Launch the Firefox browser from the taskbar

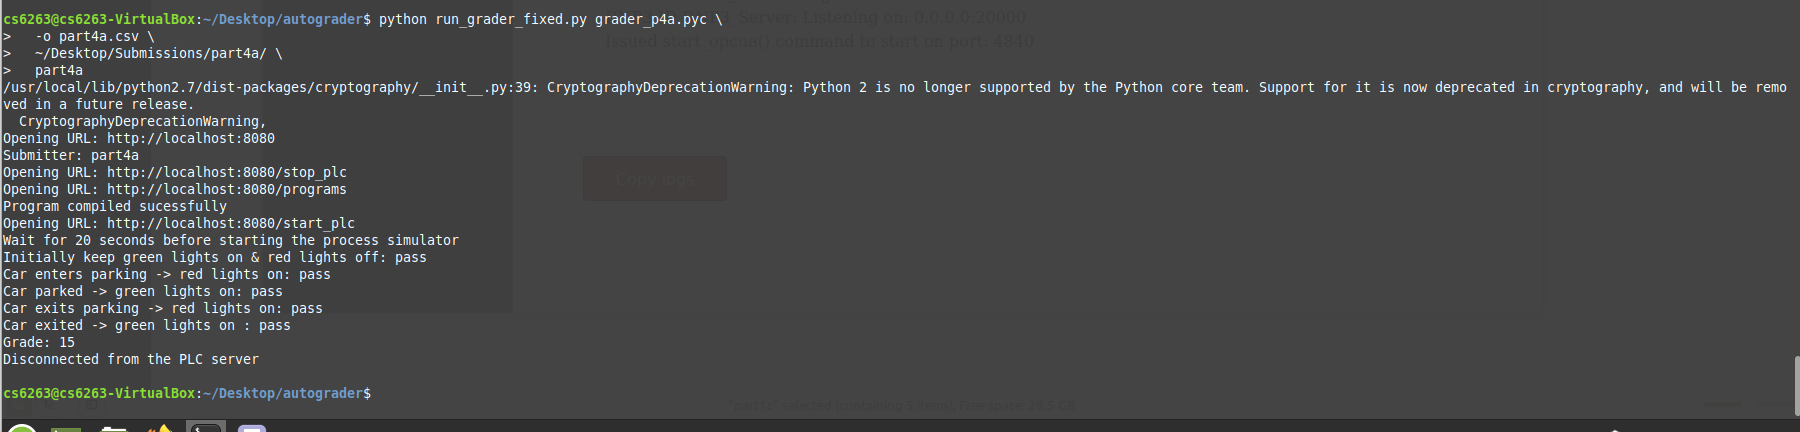tap(160, 428)
